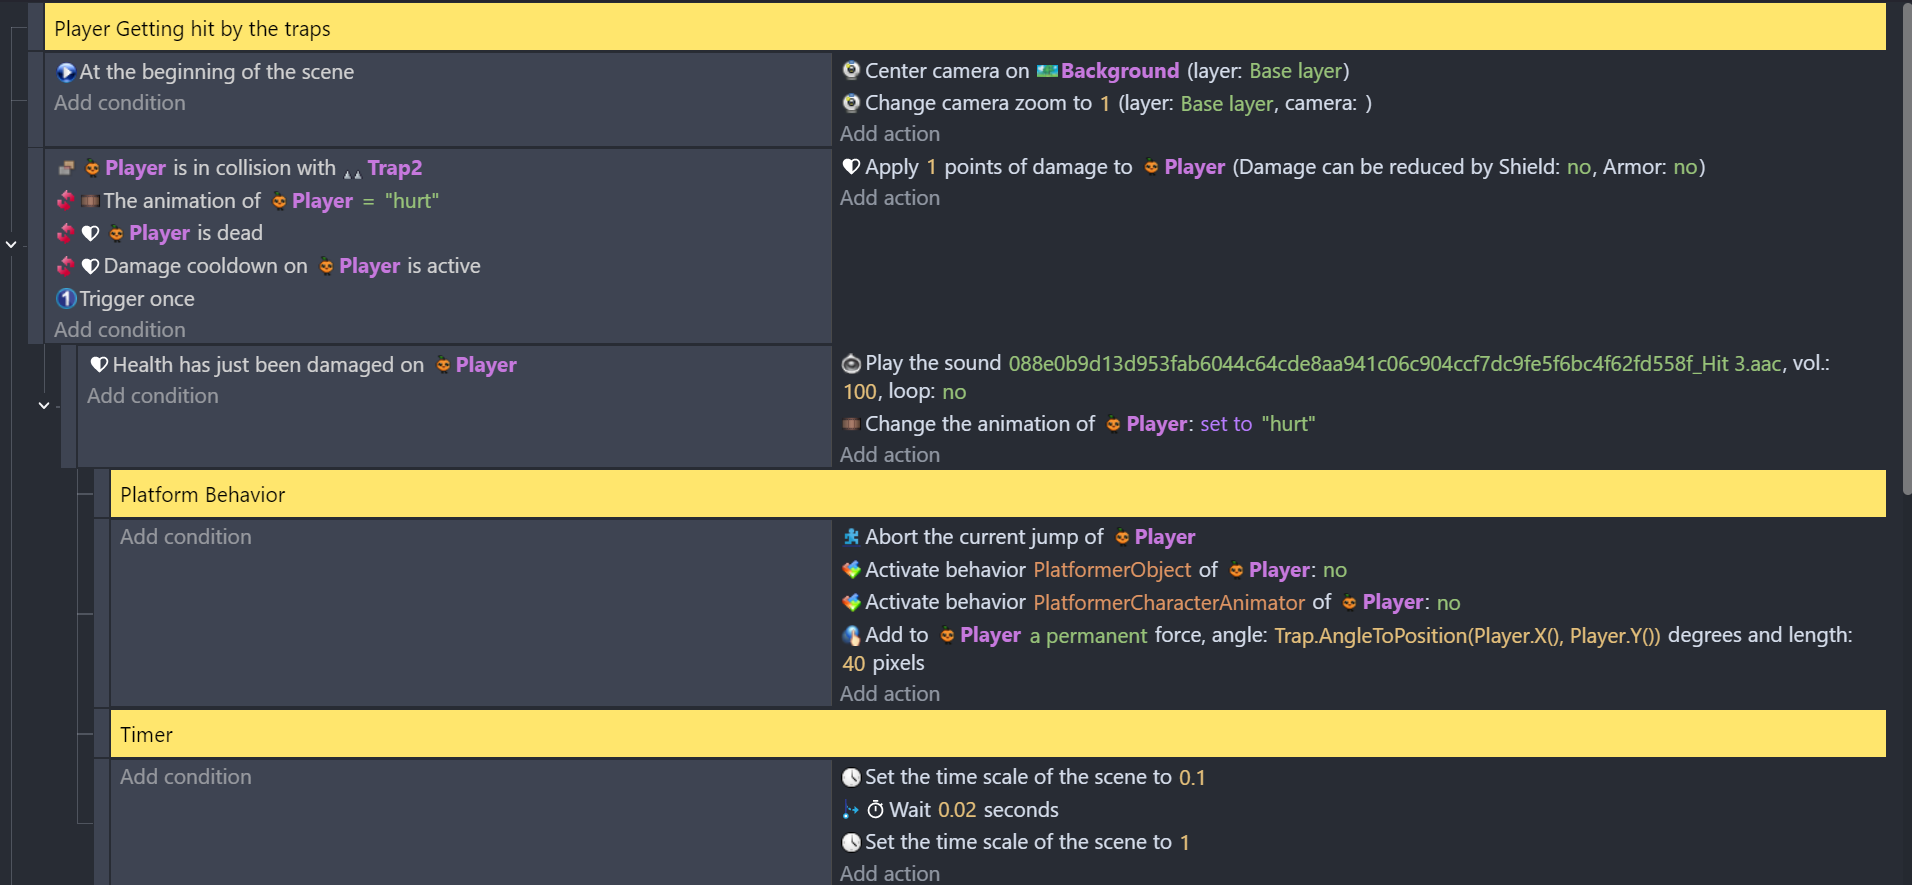Click the heart icon beside 'Health has just been damaged'
Image resolution: width=1912 pixels, height=885 pixels.
pos(99,365)
